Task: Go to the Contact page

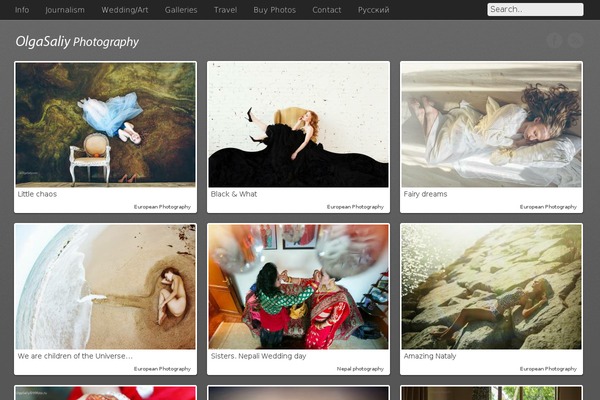Action: point(326,10)
